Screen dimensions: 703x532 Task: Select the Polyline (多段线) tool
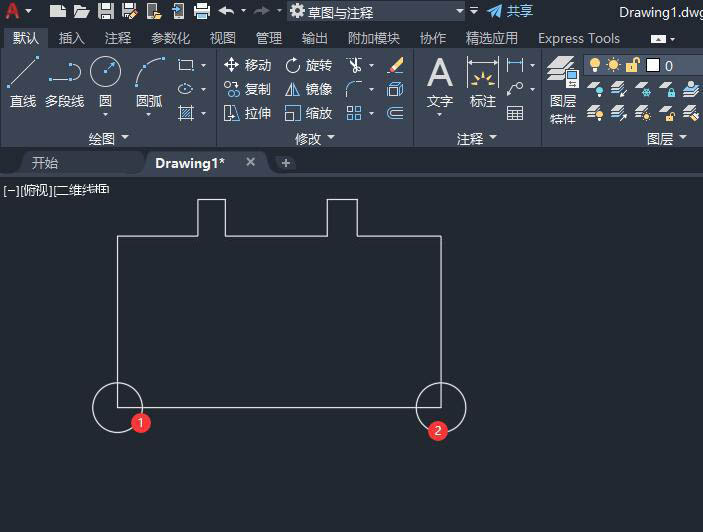(x=65, y=82)
